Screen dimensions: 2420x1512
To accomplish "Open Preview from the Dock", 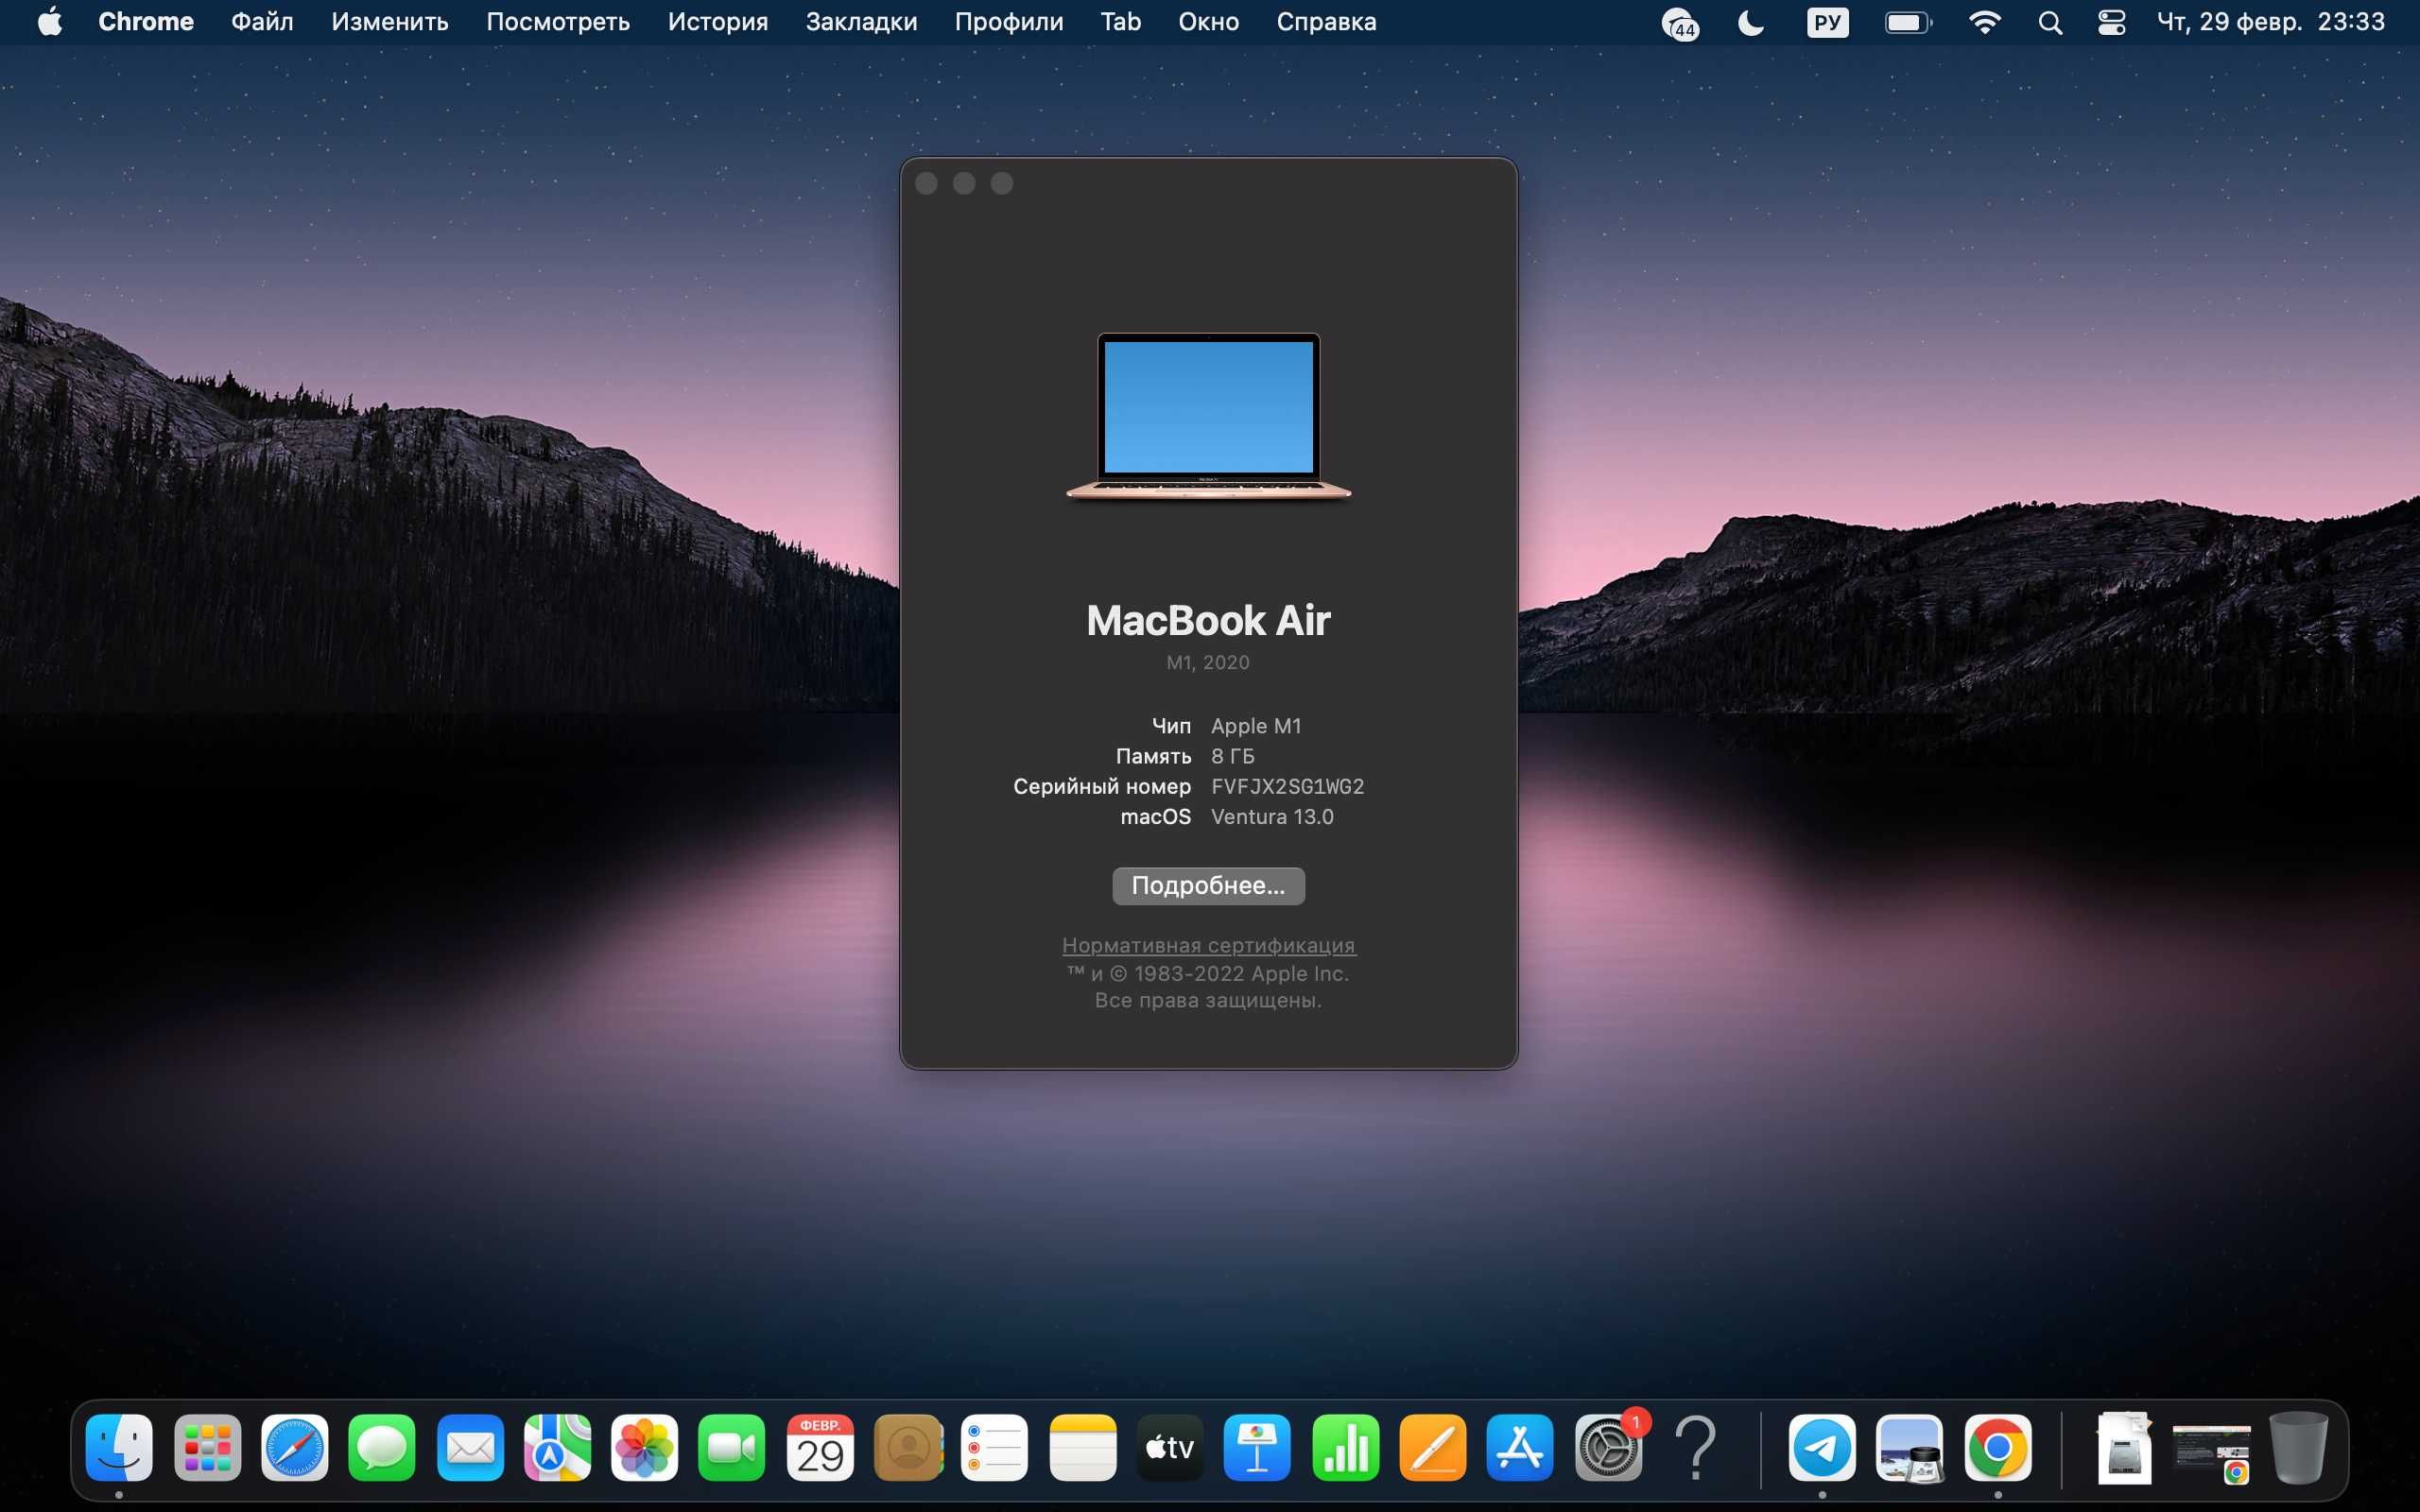I will pyautogui.click(x=1910, y=1447).
